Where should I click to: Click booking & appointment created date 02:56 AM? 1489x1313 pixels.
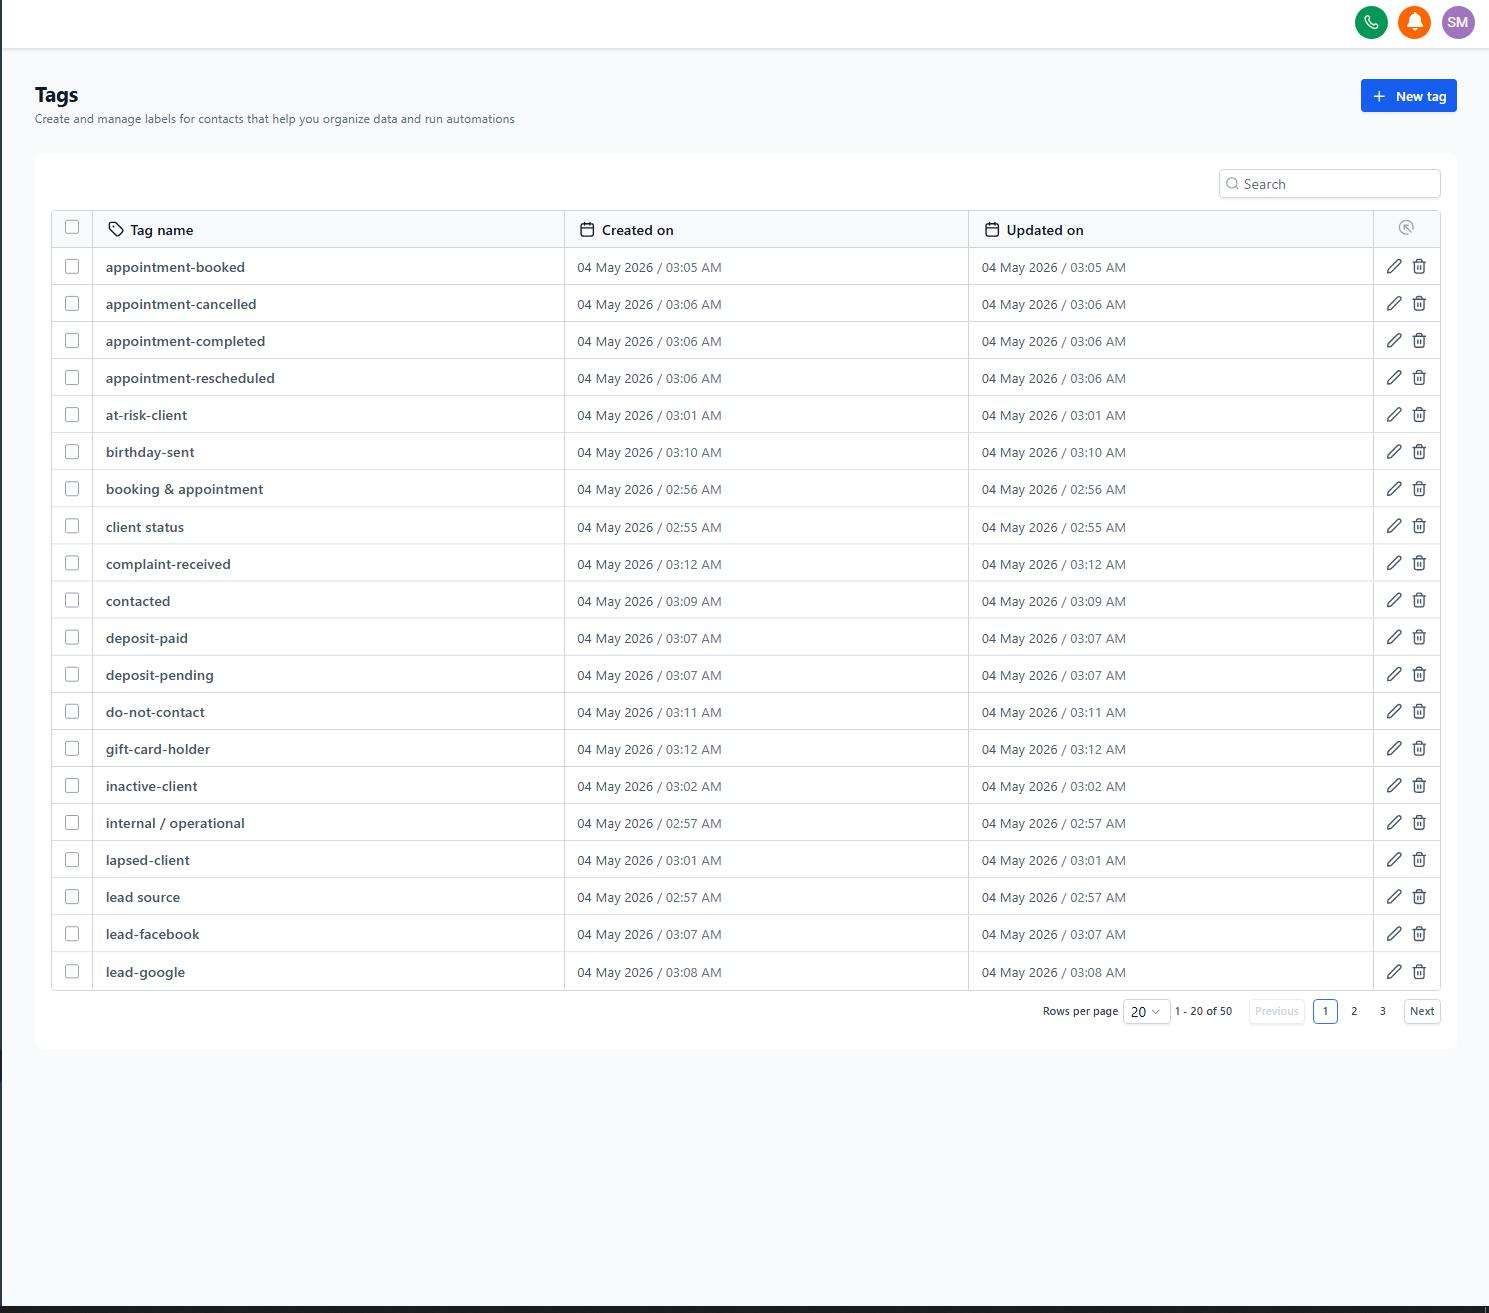coord(649,489)
